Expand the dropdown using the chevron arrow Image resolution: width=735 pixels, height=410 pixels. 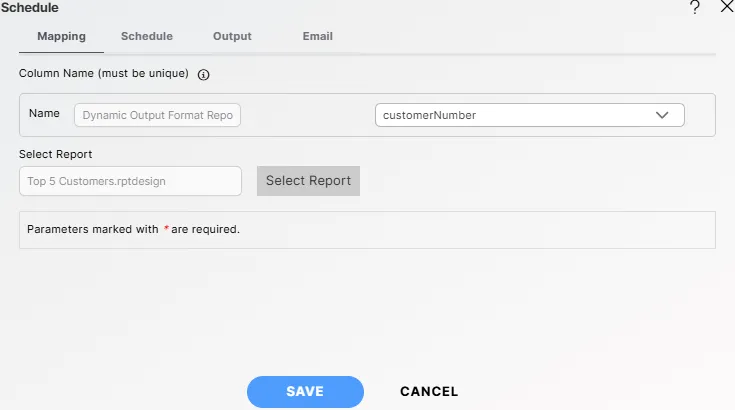point(661,115)
